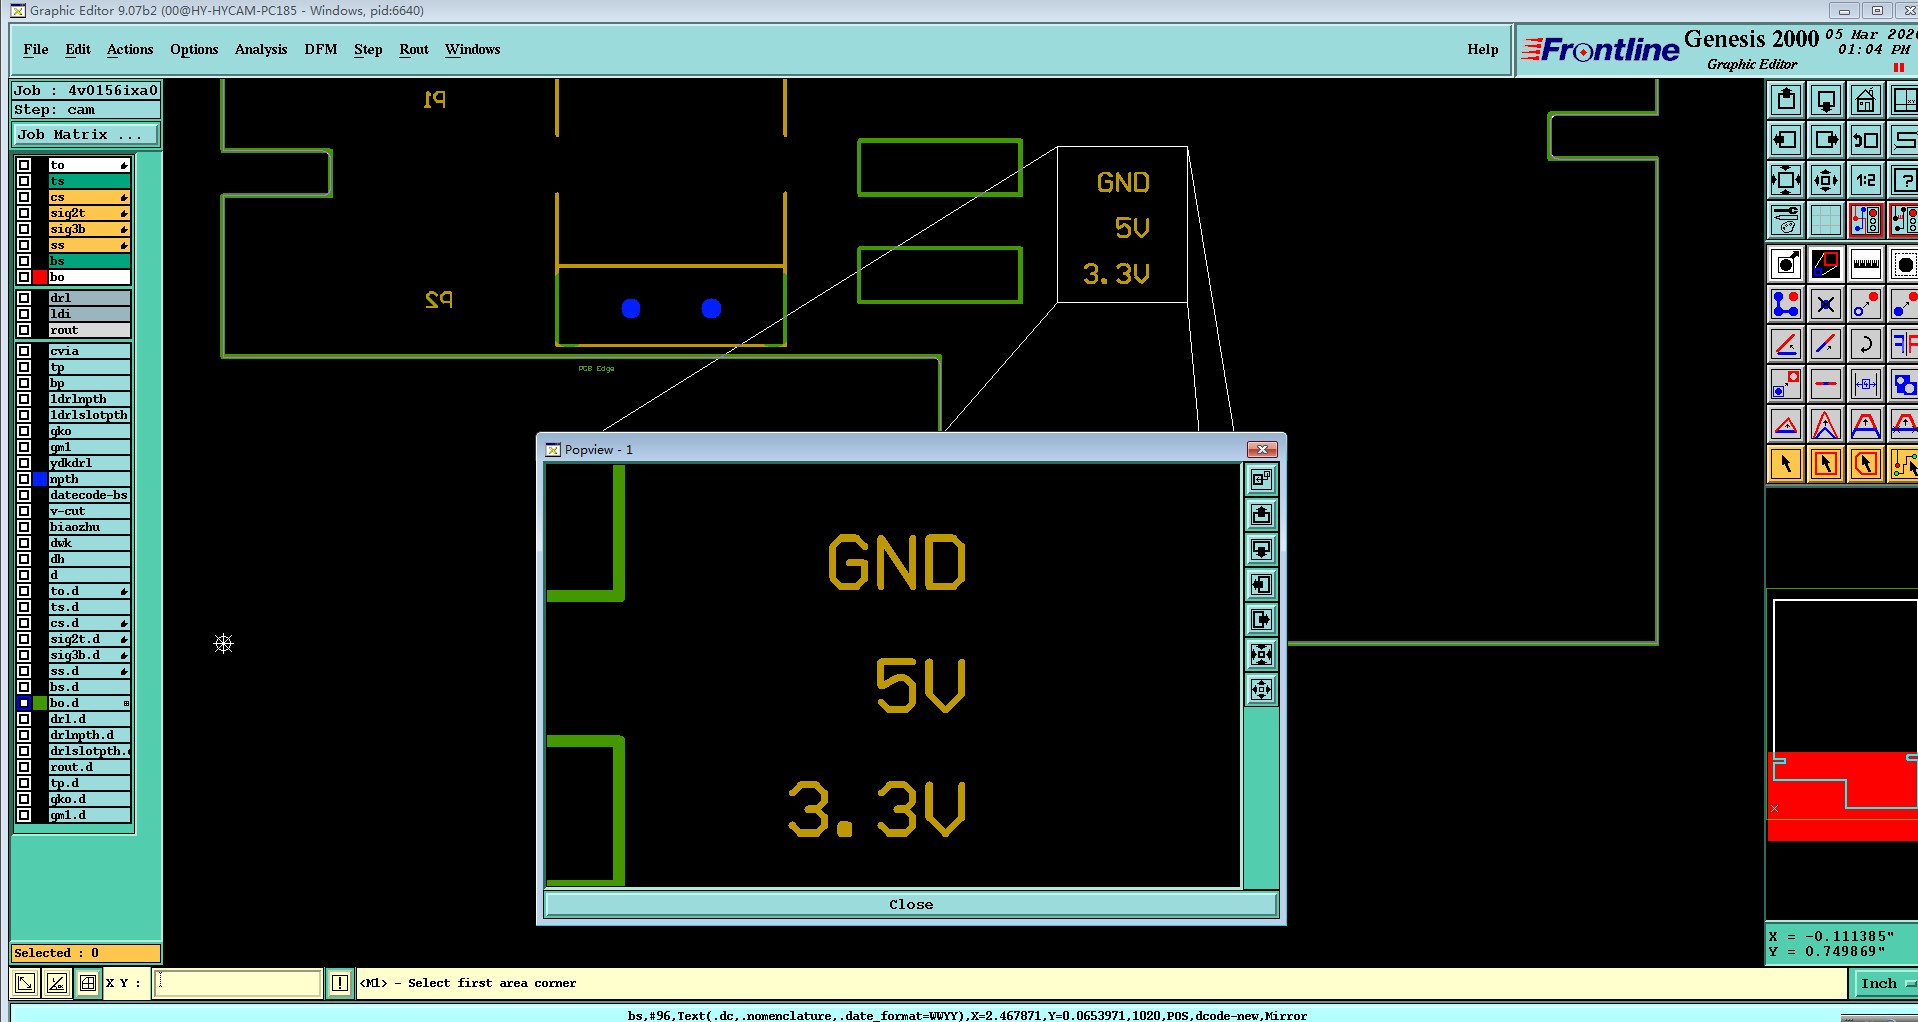Click the X Y coordinate input field
Screen dimensions: 1918x1022
pos(238,983)
